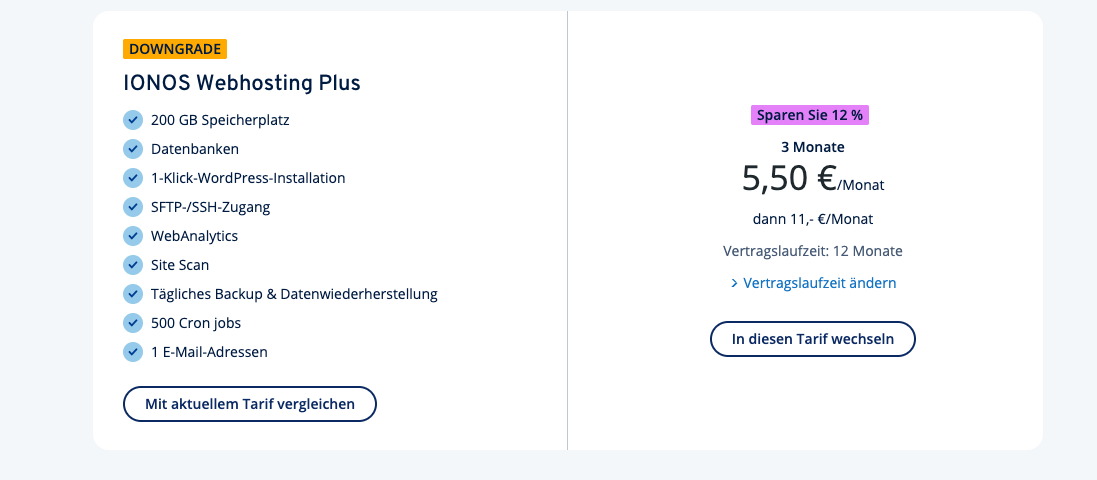Image resolution: width=1097 pixels, height=480 pixels.
Task: Click checkmark icon for Tägliches Backup
Action: 133,294
